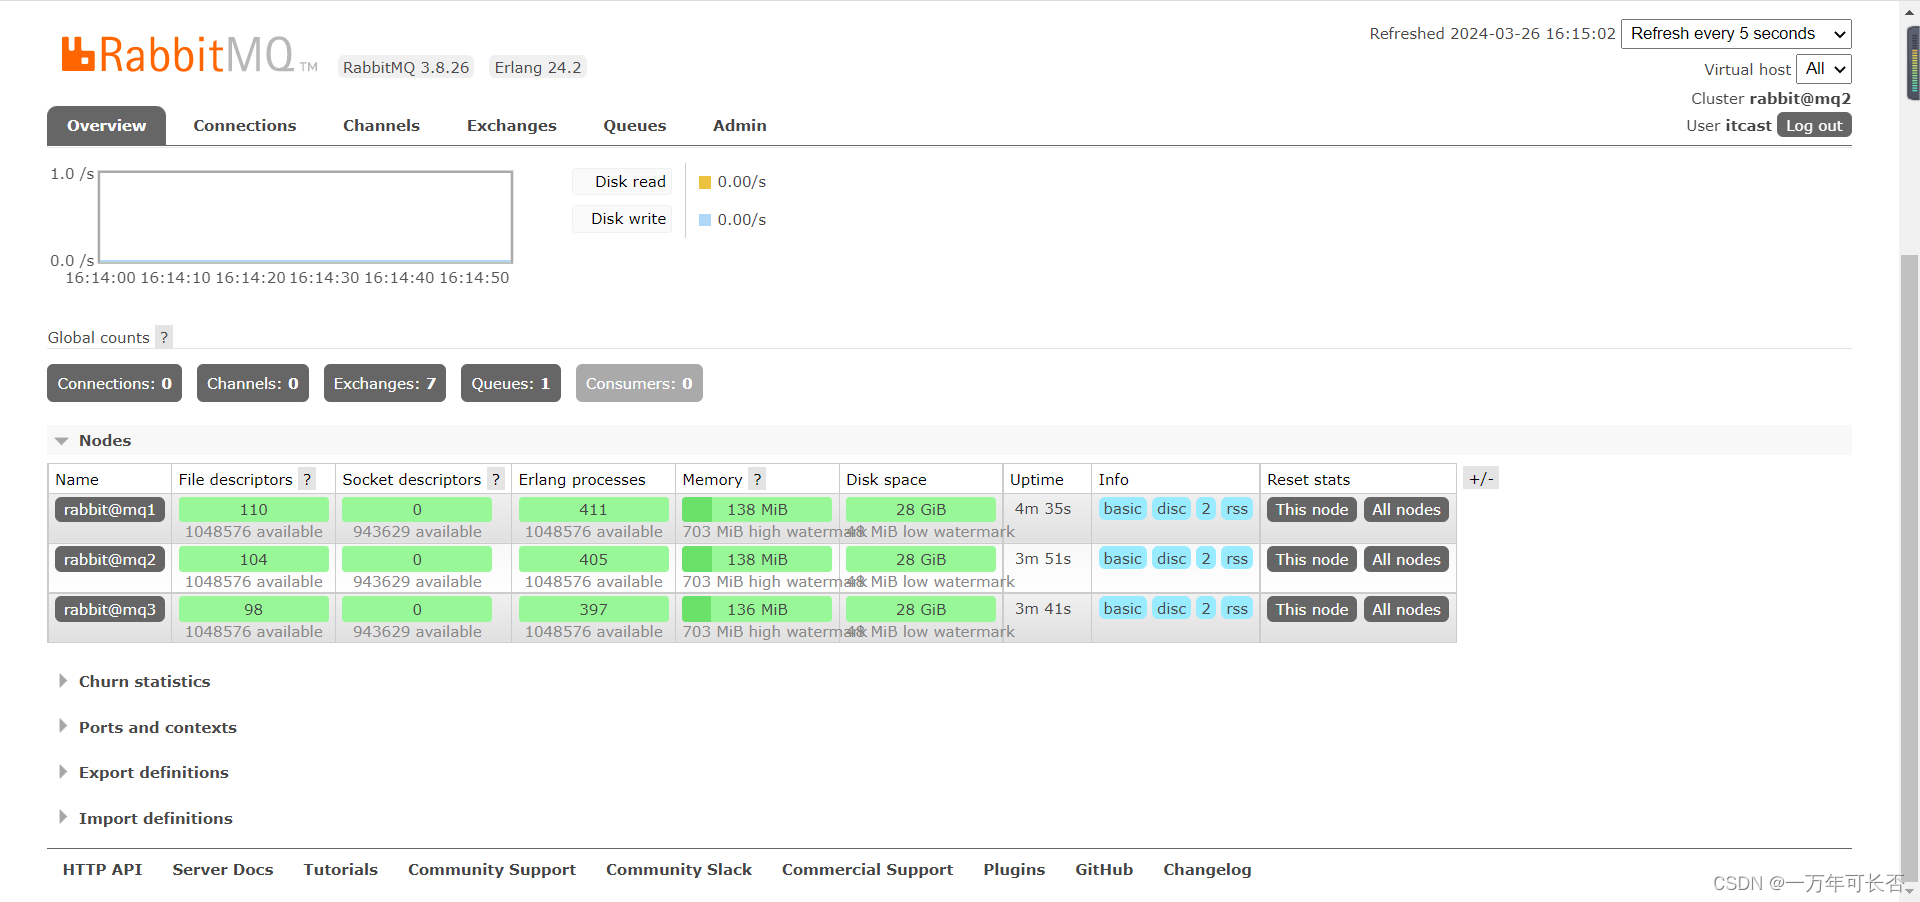Switch to the Queues tab

(x=634, y=126)
